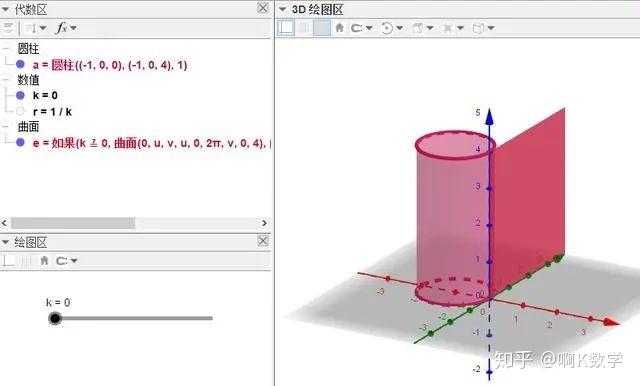Click the k = 0 slider label
This screenshot has height=386, width=640.
pyautogui.click(x=58, y=303)
